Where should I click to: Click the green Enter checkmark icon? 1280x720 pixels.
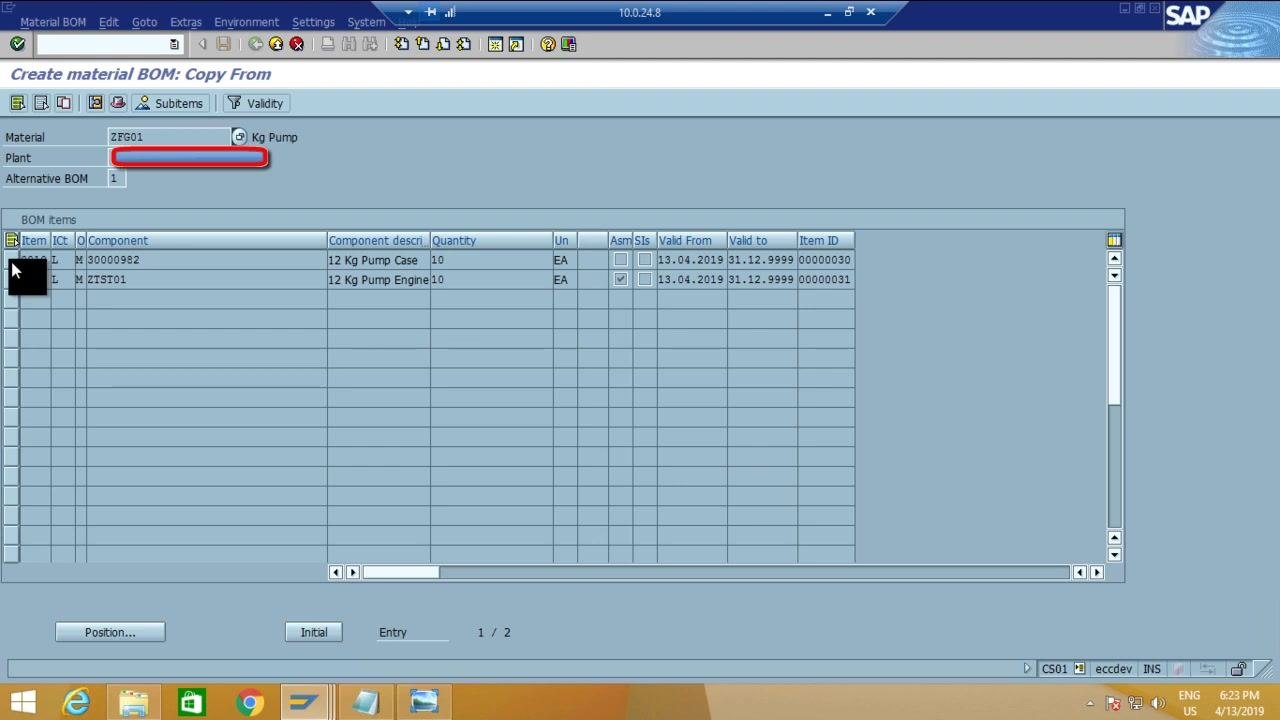tap(17, 44)
